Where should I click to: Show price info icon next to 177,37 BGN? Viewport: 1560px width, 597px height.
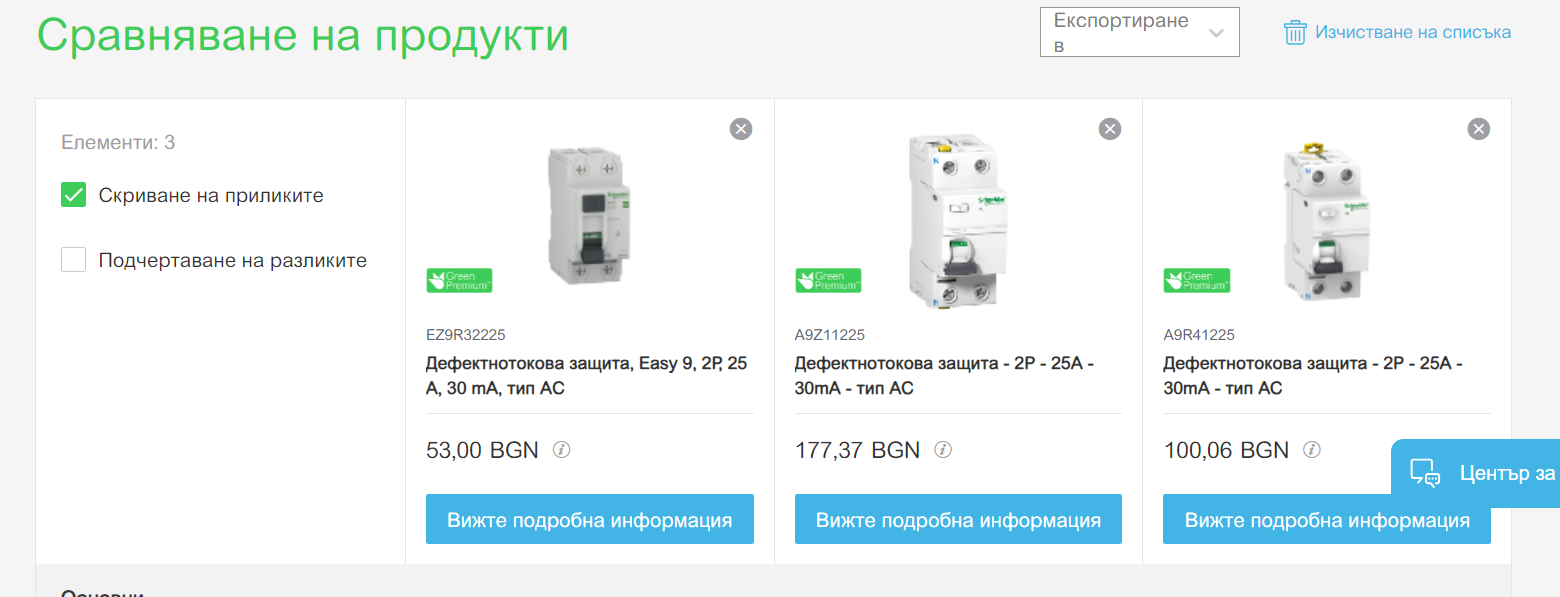(943, 450)
